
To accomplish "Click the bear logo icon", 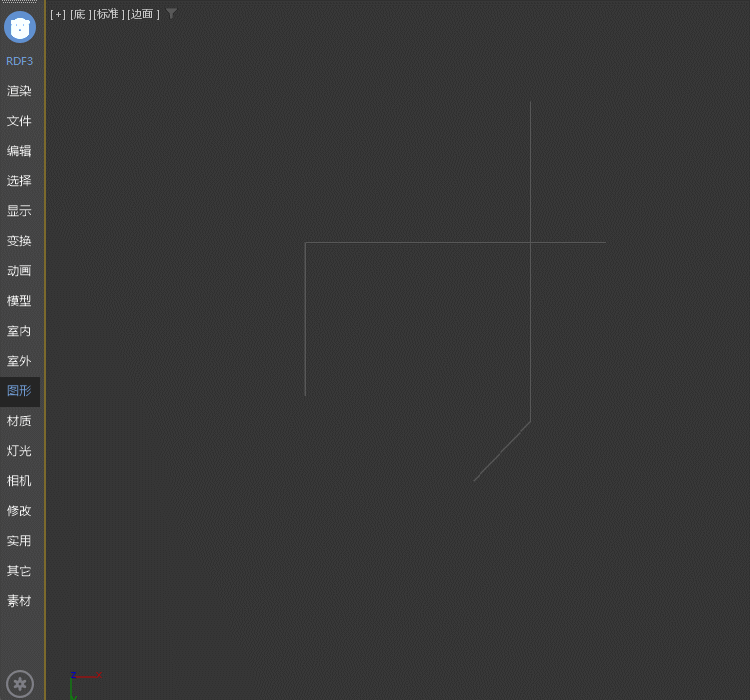I will [20, 27].
